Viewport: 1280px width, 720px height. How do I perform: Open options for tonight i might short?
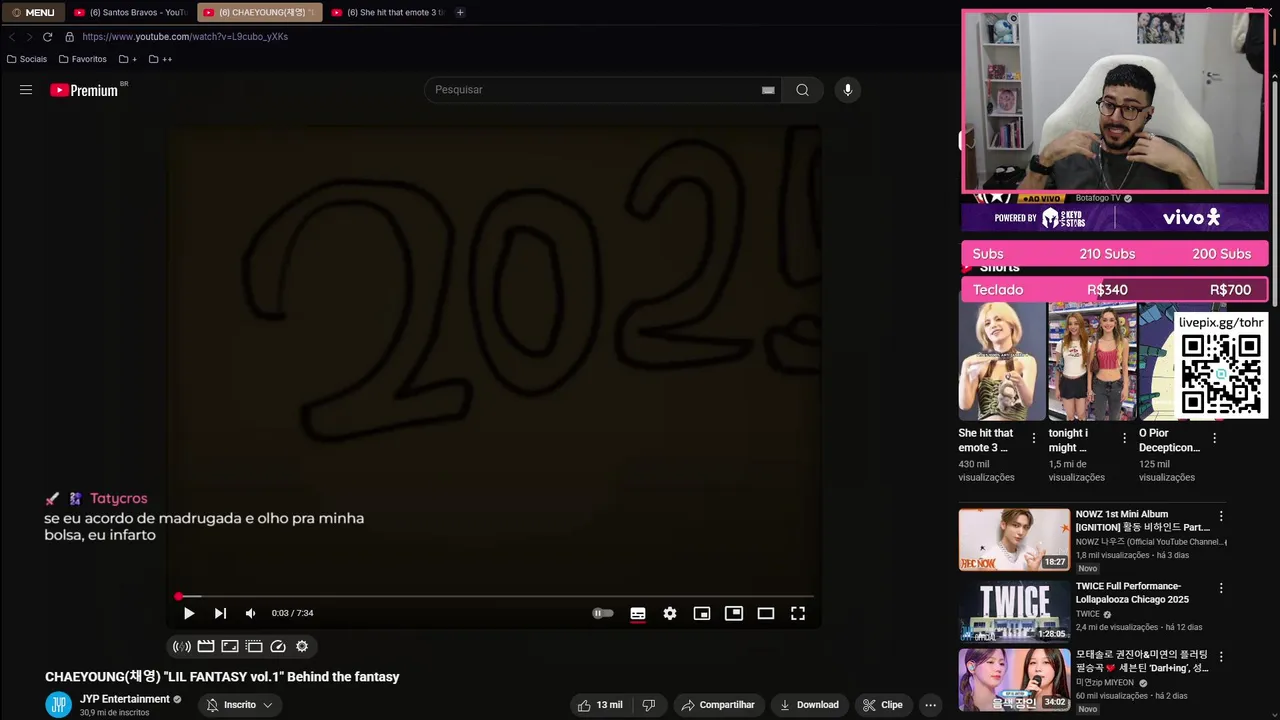pyautogui.click(x=1124, y=439)
